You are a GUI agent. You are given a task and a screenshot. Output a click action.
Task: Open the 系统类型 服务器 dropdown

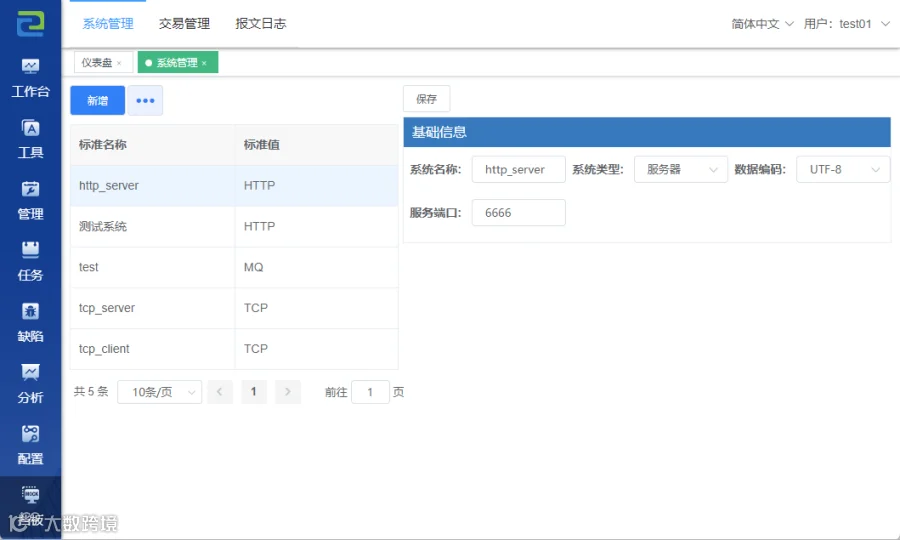click(681, 169)
